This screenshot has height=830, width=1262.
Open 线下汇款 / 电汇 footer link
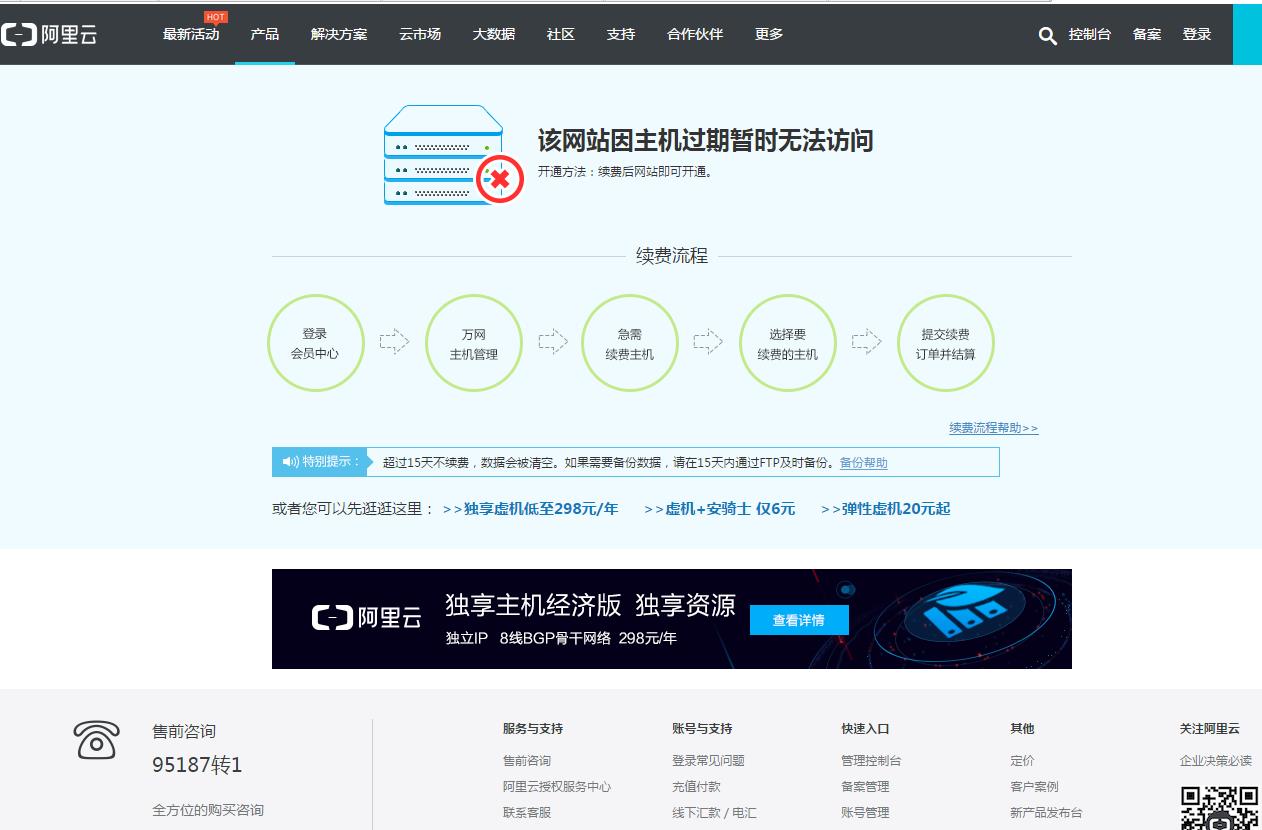(714, 813)
